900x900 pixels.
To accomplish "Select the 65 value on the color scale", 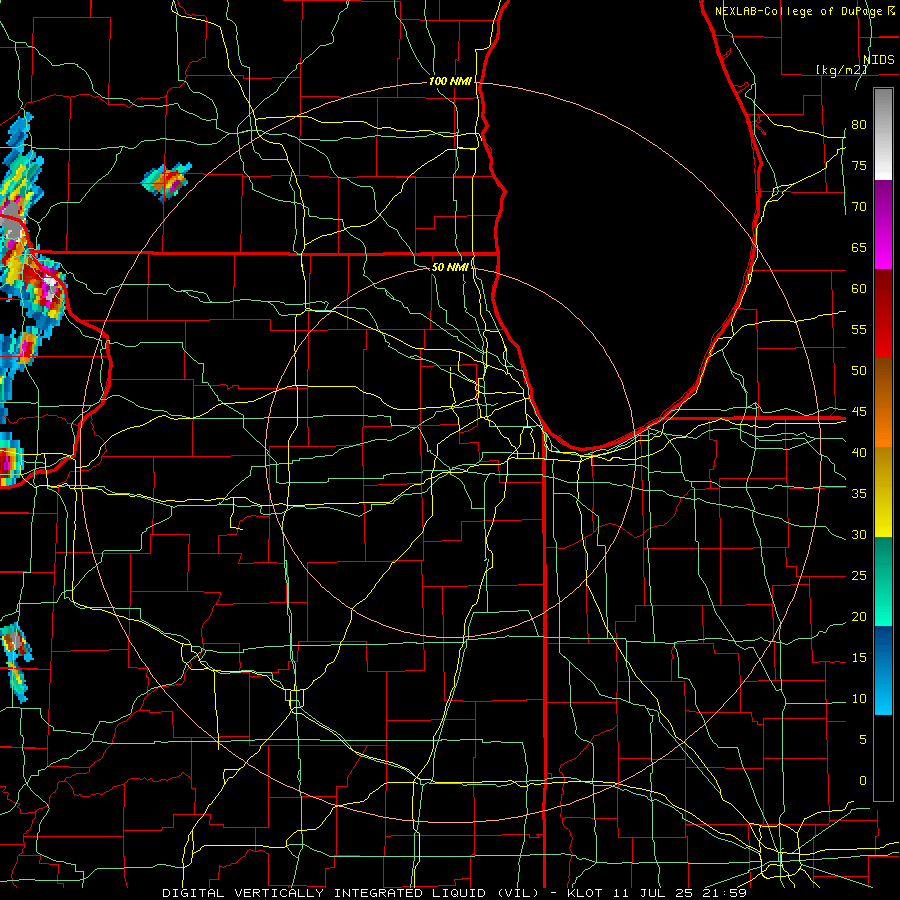I will pyautogui.click(x=859, y=247).
